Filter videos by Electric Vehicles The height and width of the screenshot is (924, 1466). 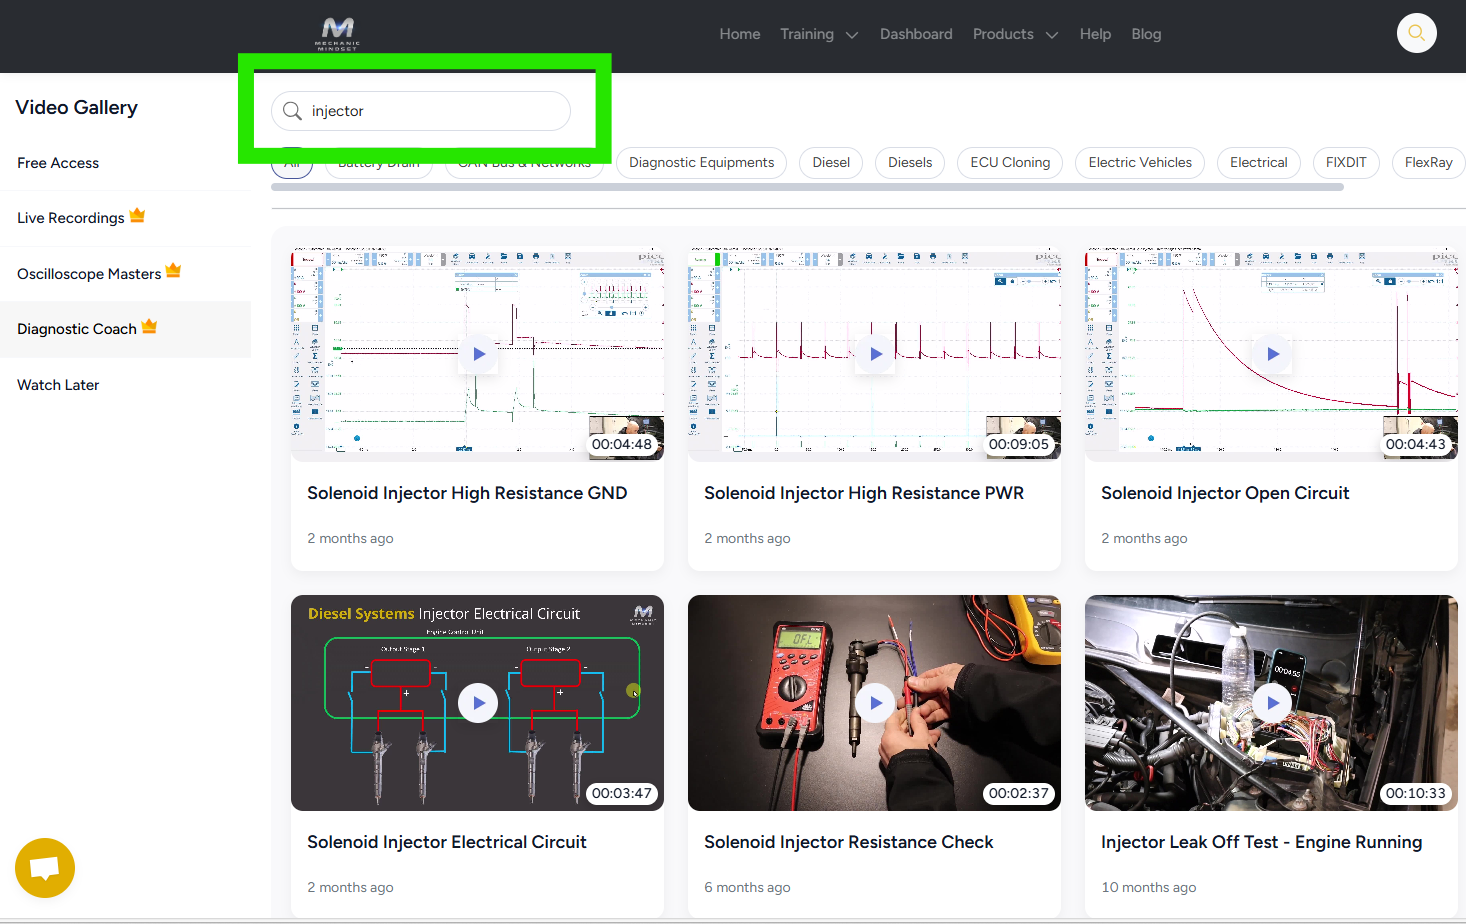[1139, 163]
